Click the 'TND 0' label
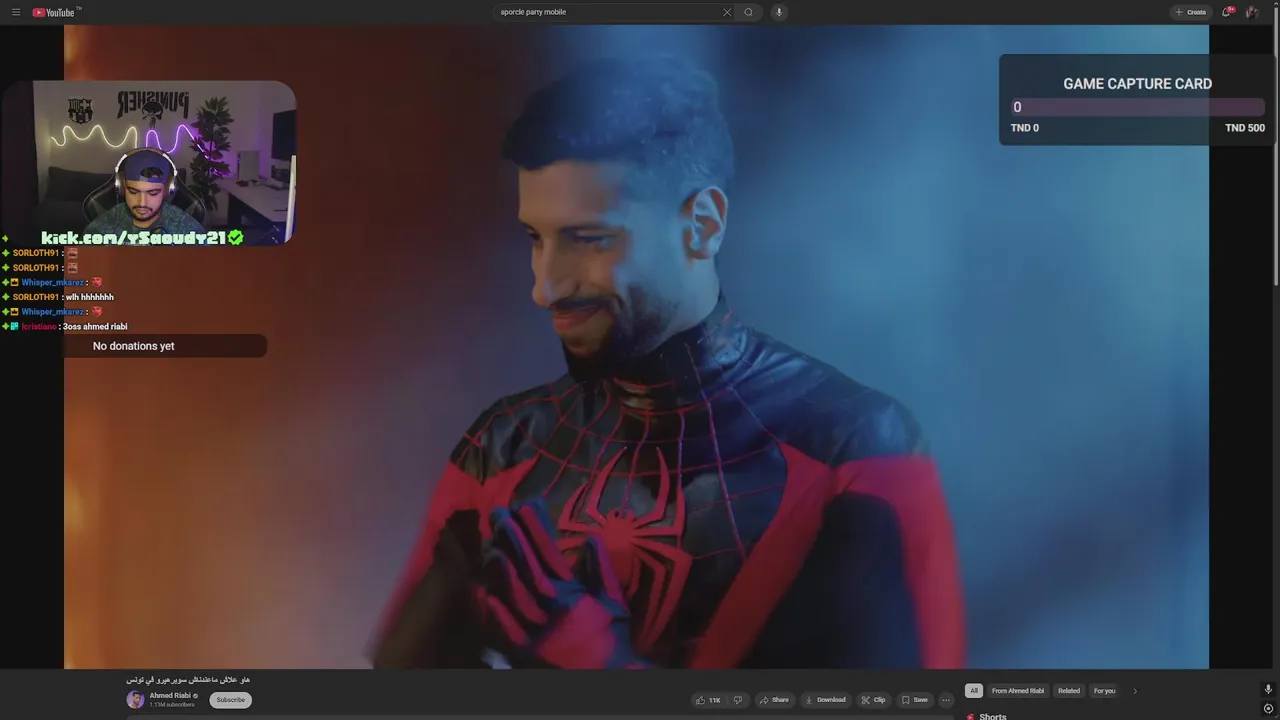The image size is (1280, 720). click(1025, 128)
